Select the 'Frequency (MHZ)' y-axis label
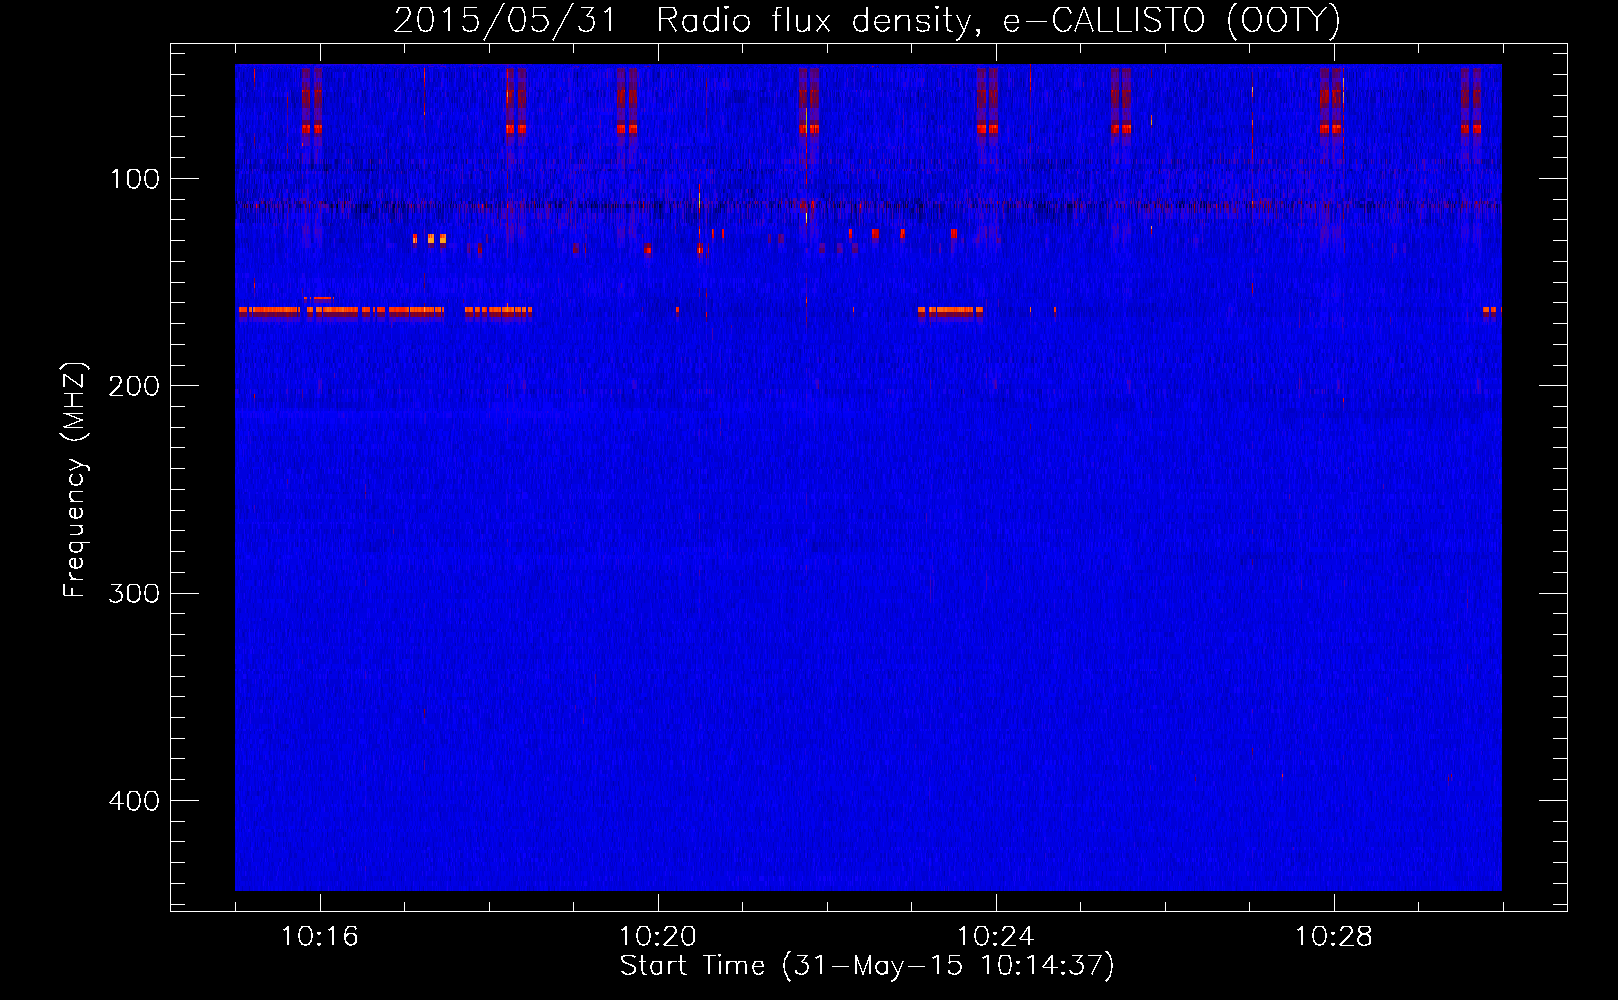Image resolution: width=1618 pixels, height=1000 pixels. click(x=75, y=480)
